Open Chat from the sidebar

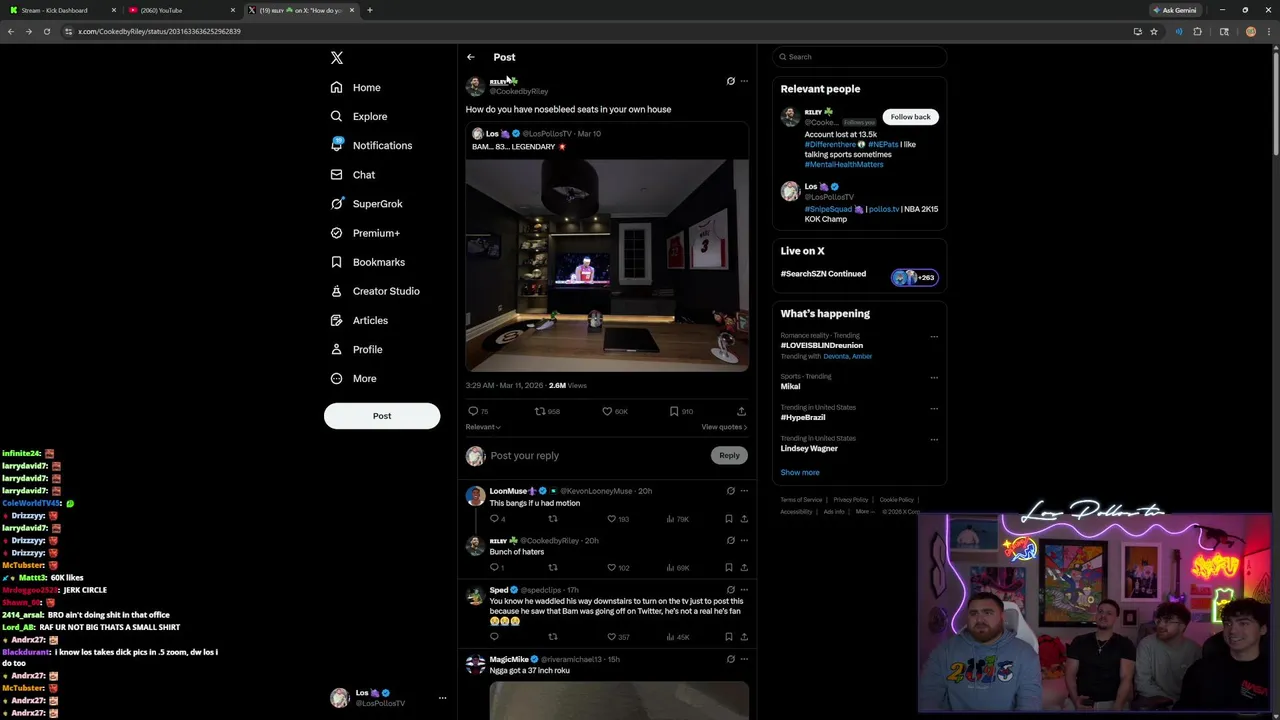[352, 174]
